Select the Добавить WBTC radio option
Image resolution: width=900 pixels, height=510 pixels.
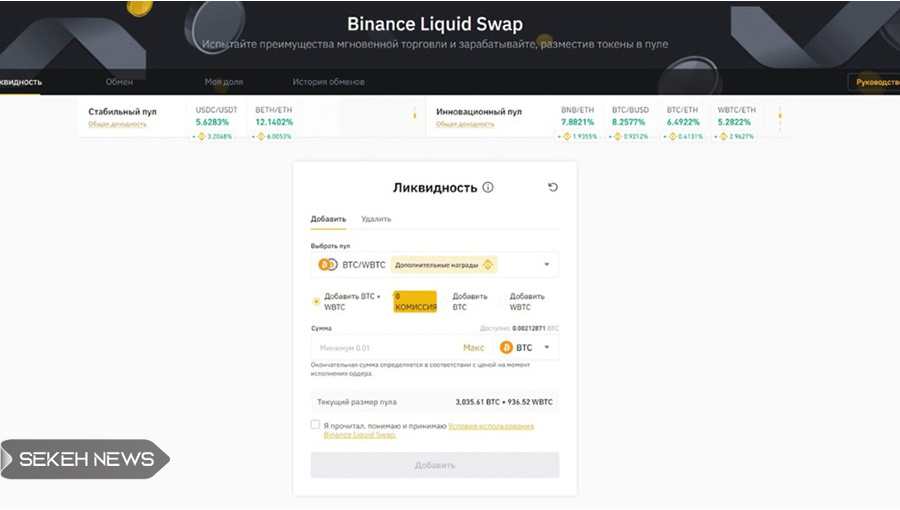click(x=502, y=301)
